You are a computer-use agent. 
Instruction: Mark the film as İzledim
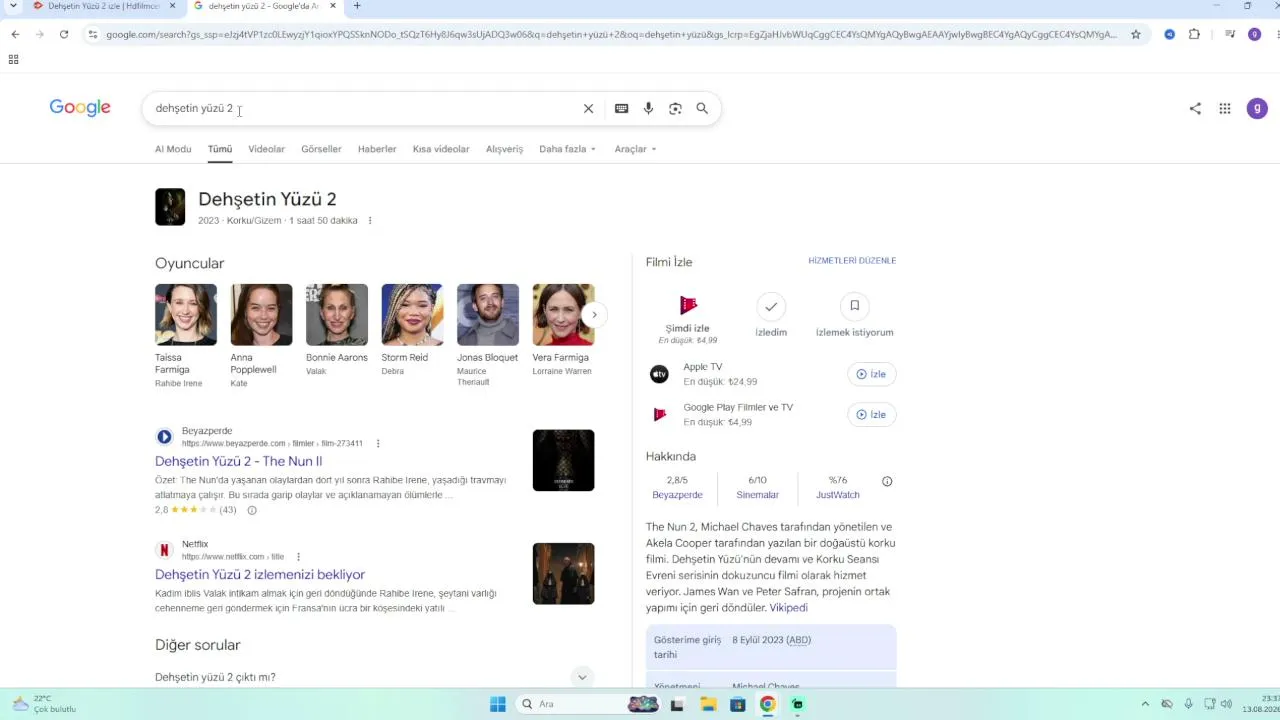coord(771,306)
